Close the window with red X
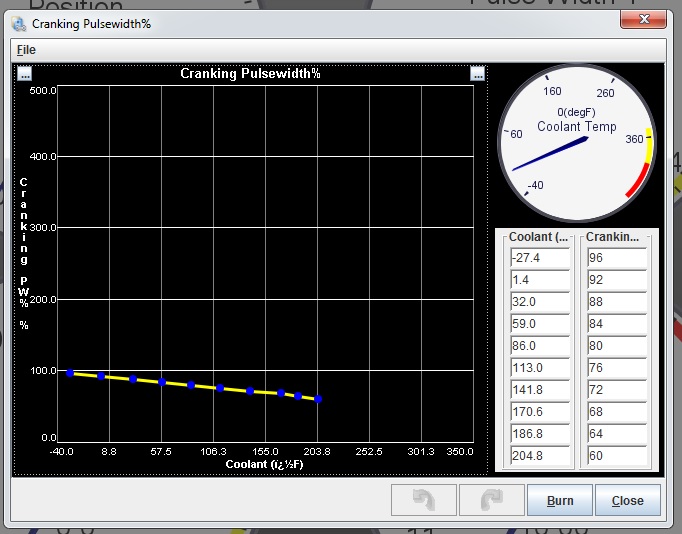Screen dimensions: 682x534 [x=643, y=19]
